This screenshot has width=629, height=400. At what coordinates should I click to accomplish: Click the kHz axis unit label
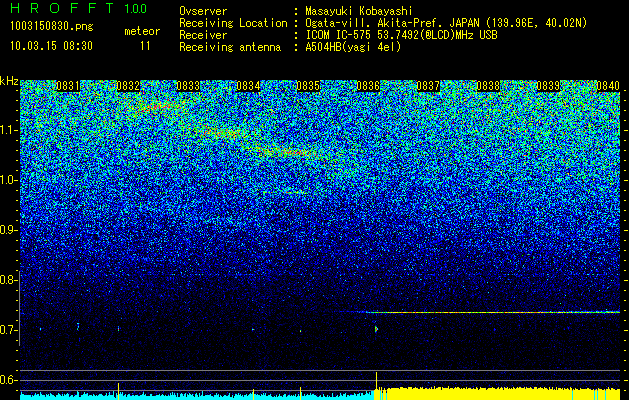click(x=9, y=81)
